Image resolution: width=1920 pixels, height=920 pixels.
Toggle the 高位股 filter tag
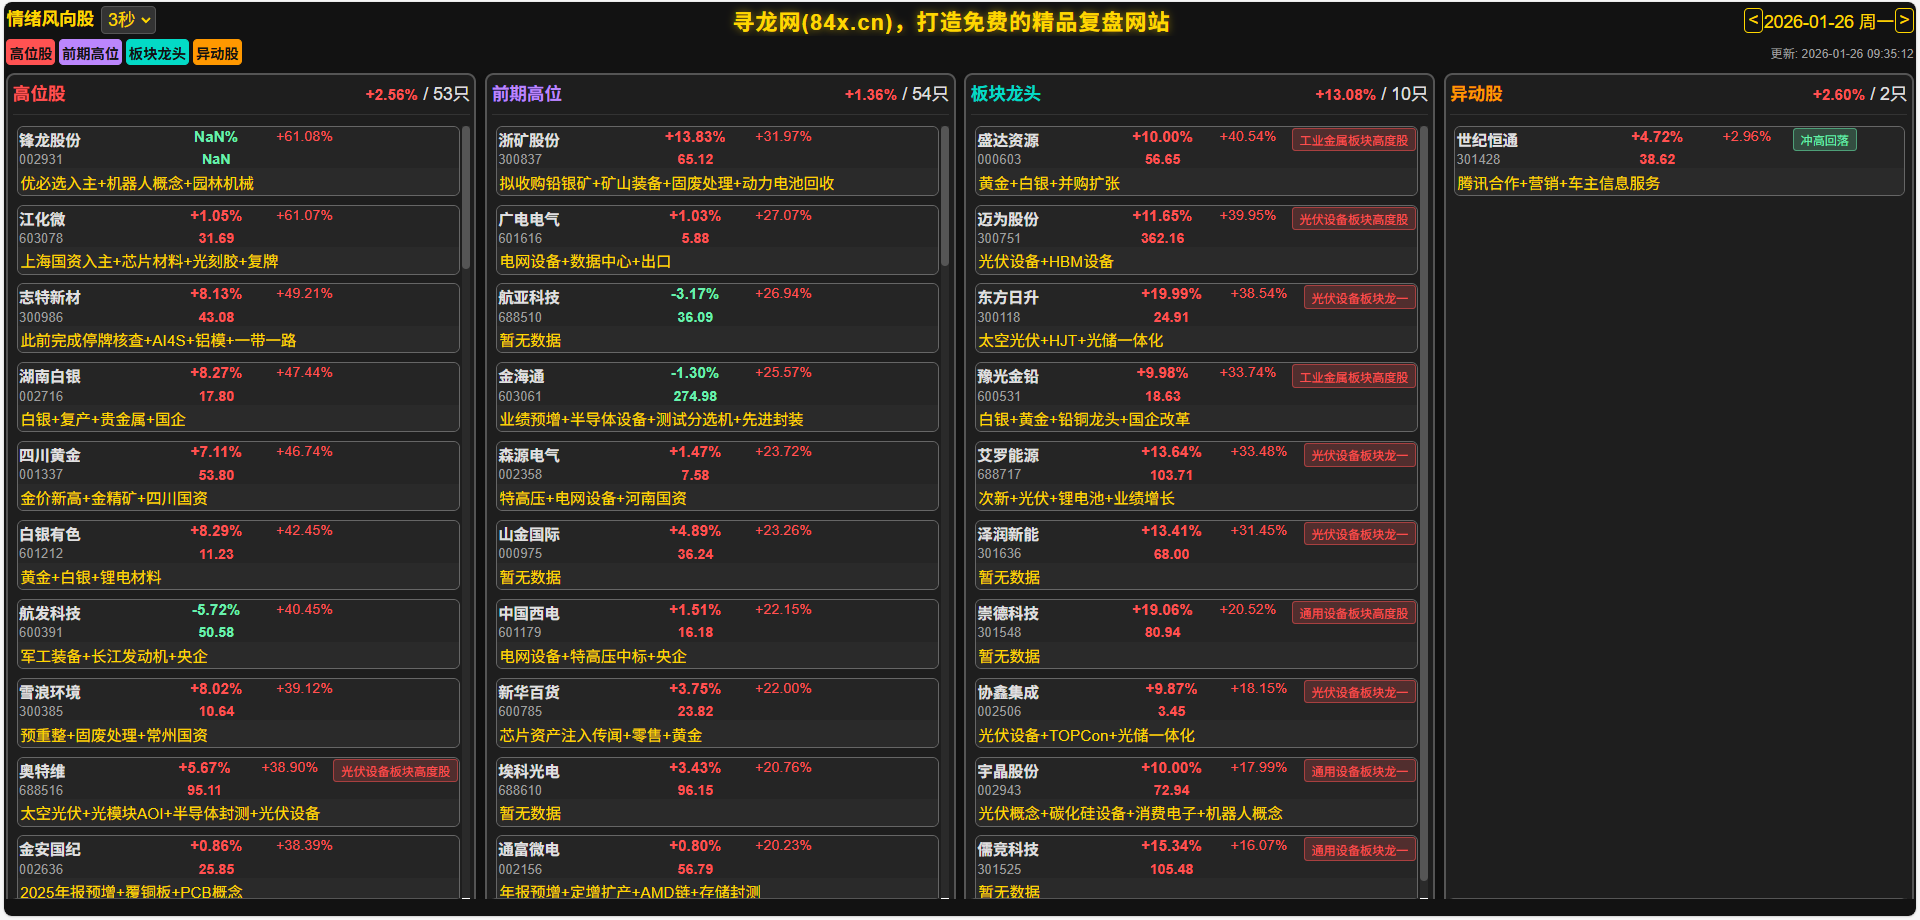(x=30, y=54)
